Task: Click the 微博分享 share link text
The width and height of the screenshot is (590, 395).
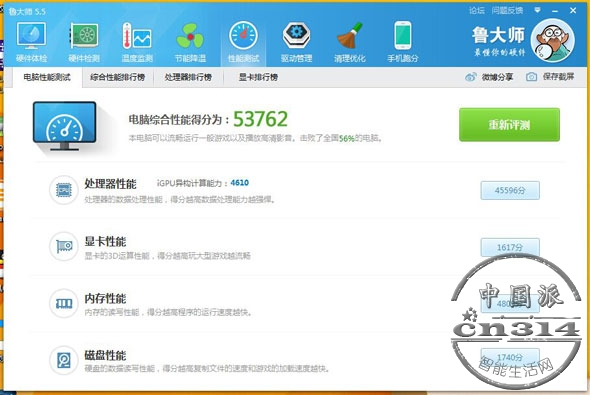Action: [497, 77]
